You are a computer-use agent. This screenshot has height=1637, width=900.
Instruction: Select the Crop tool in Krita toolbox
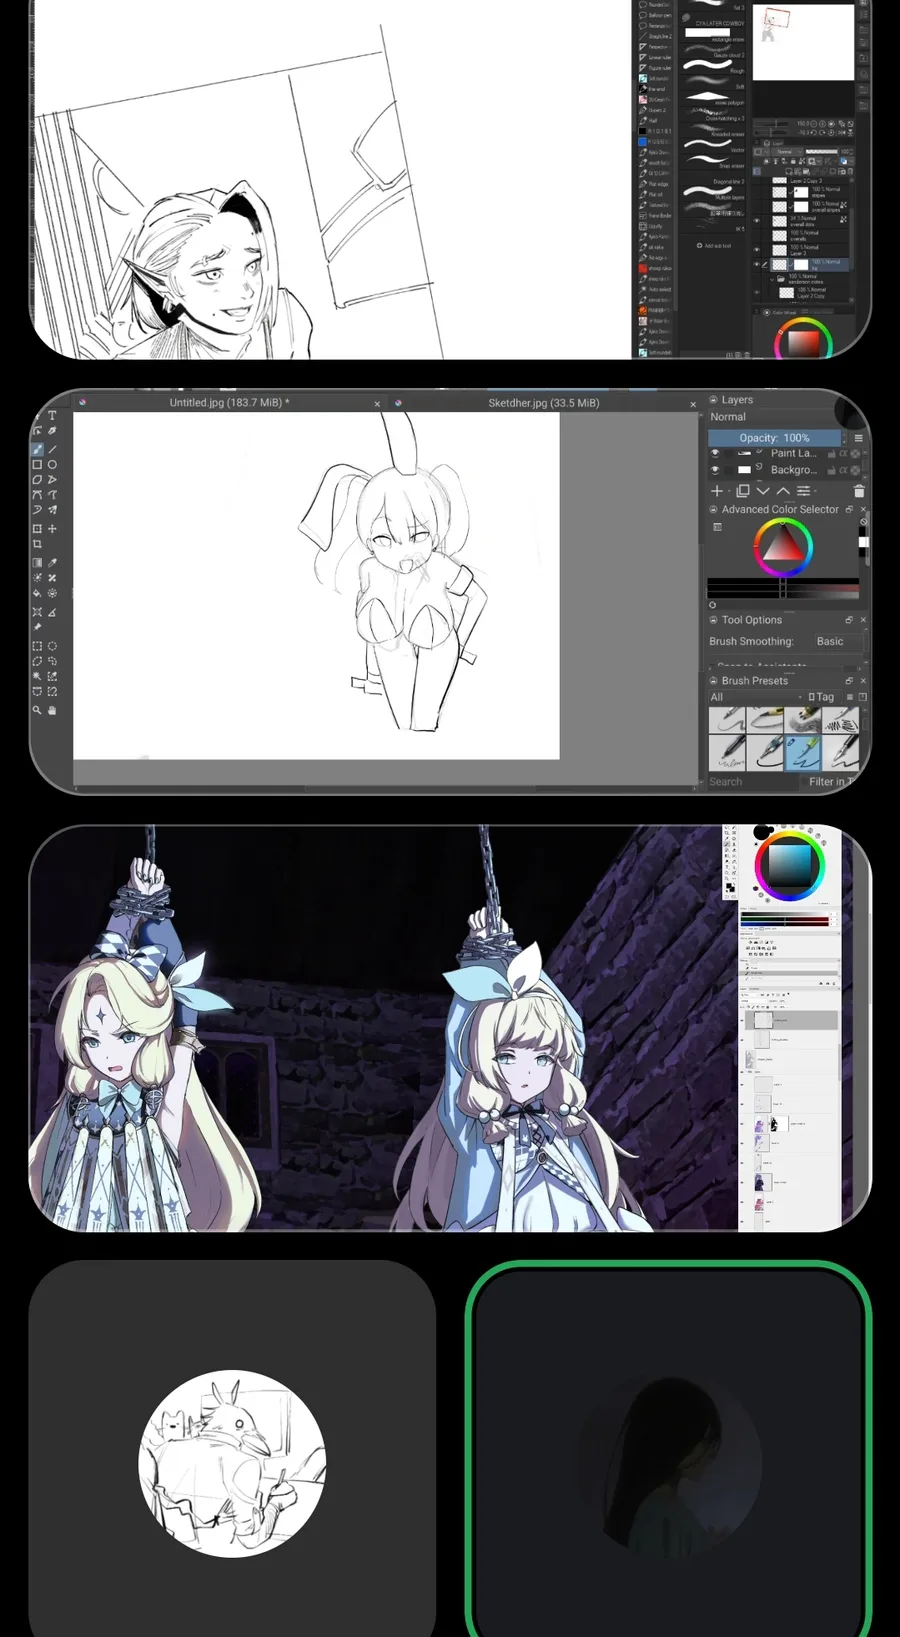(37, 544)
